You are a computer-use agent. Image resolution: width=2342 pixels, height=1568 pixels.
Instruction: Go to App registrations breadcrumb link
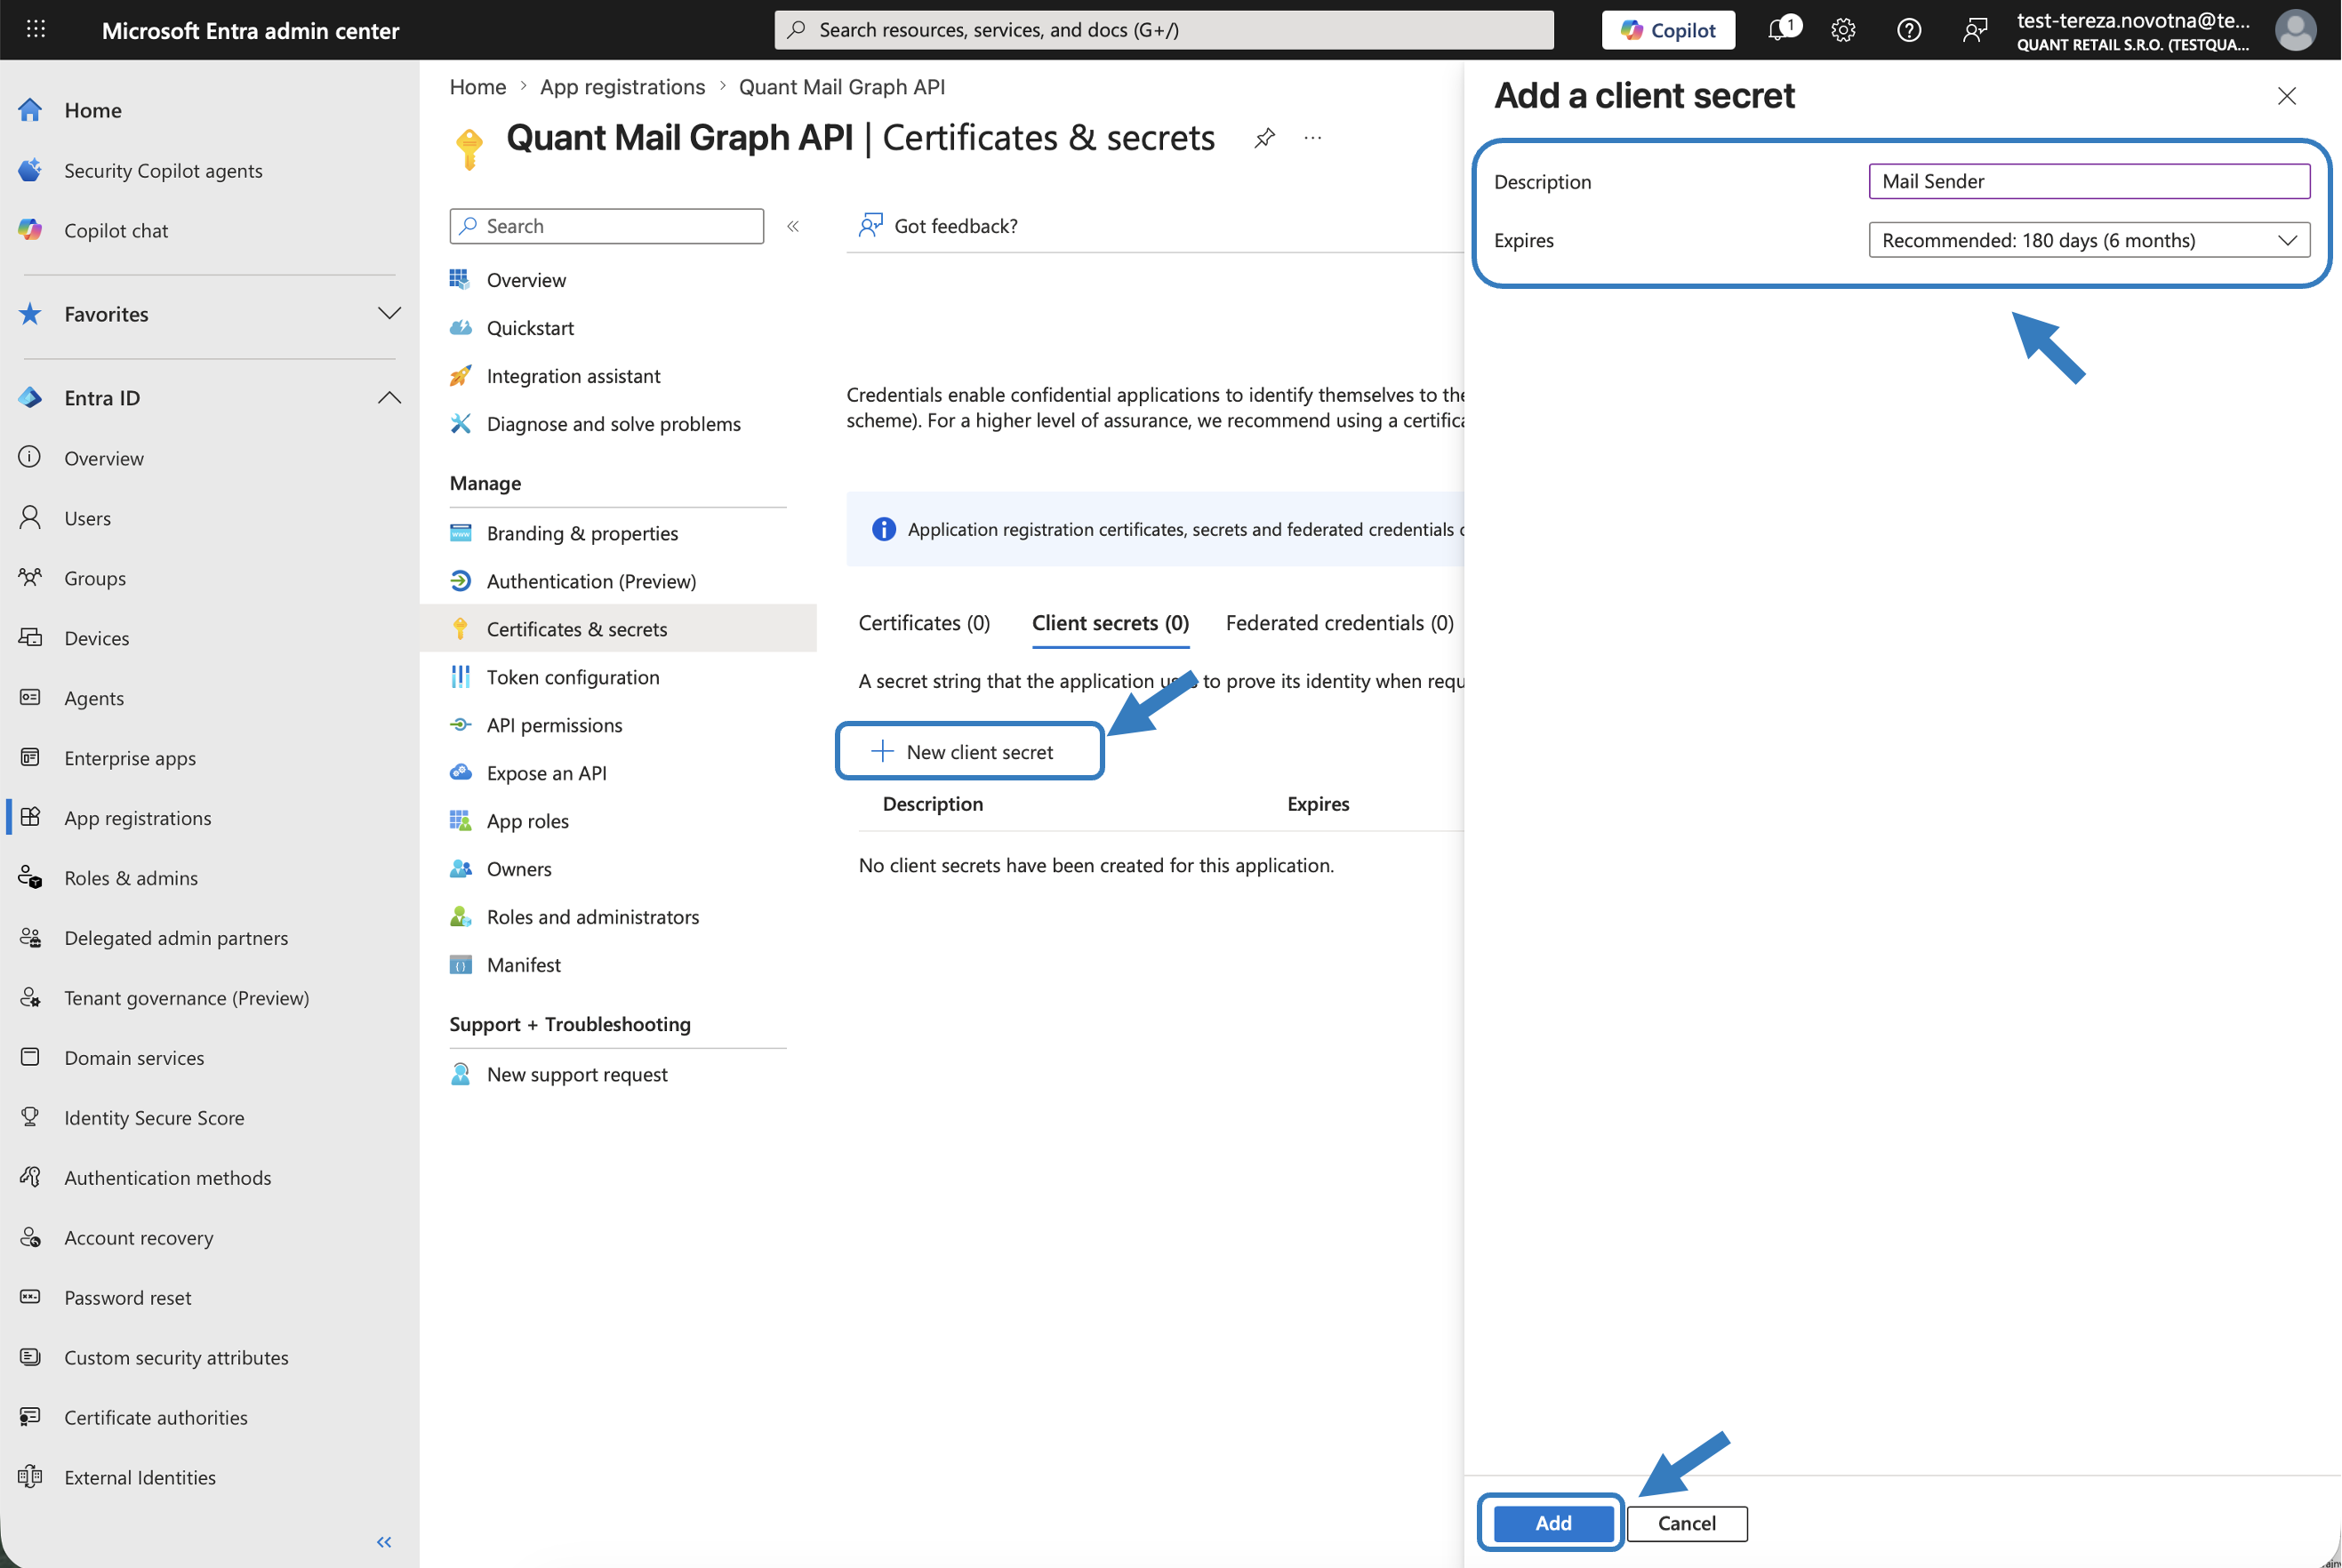pyautogui.click(x=622, y=87)
